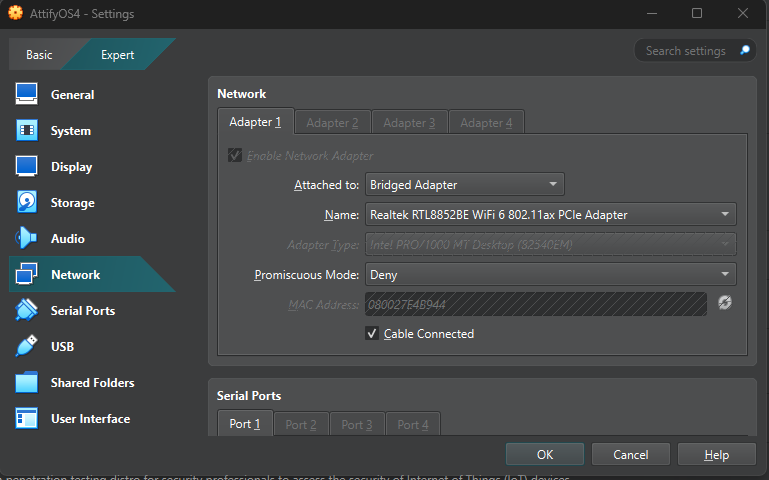Switch to Basic settings mode
The image size is (769, 480).
40,55
